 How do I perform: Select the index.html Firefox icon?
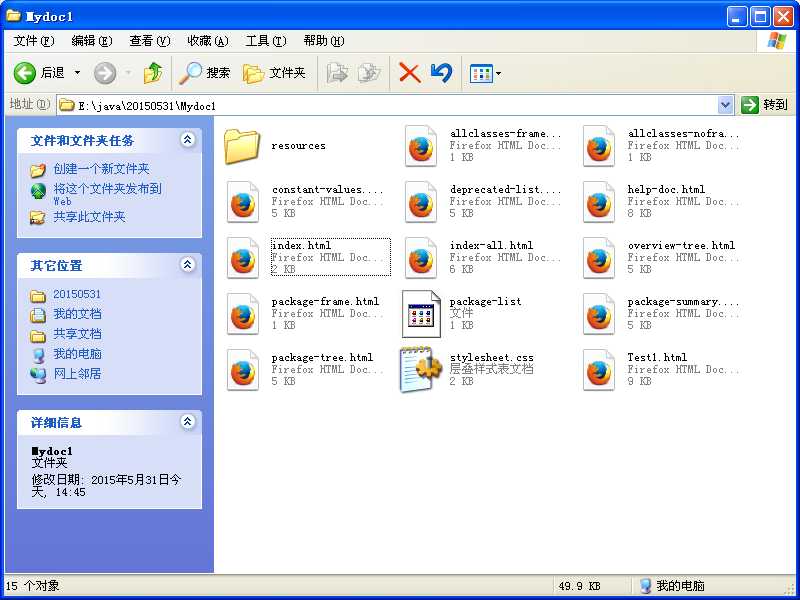click(242, 258)
